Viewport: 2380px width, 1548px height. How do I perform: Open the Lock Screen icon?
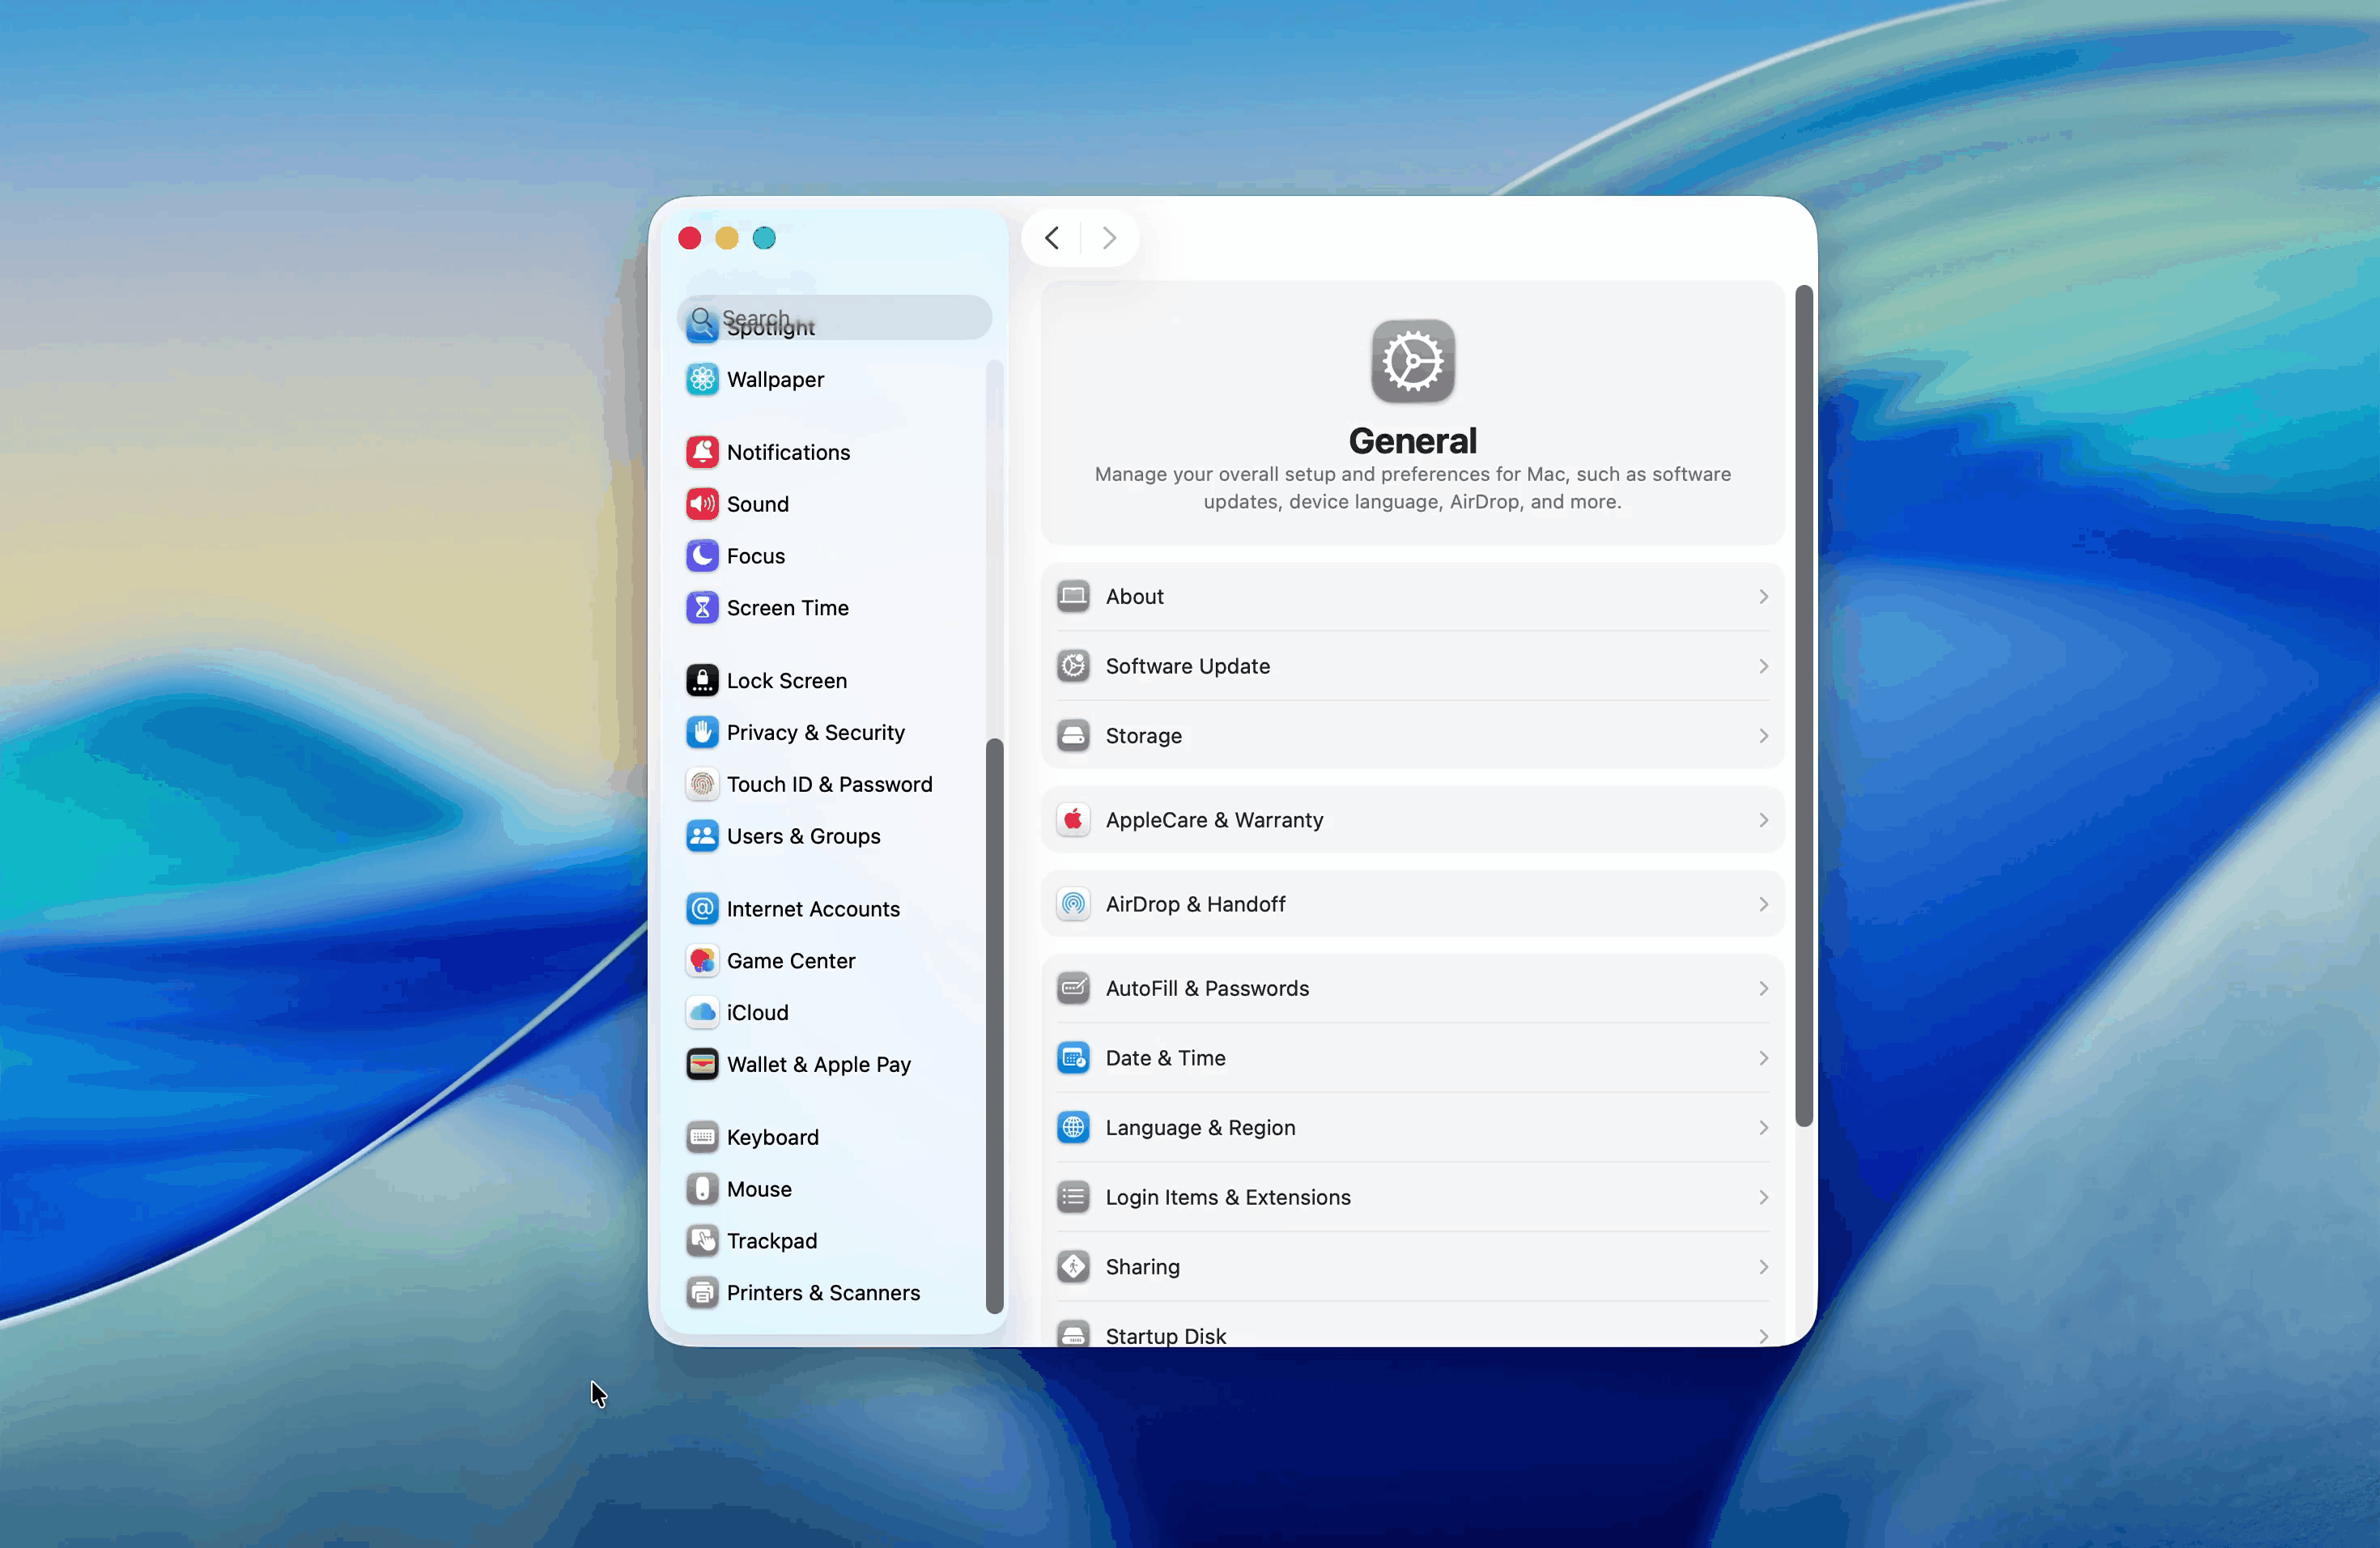[x=702, y=681]
